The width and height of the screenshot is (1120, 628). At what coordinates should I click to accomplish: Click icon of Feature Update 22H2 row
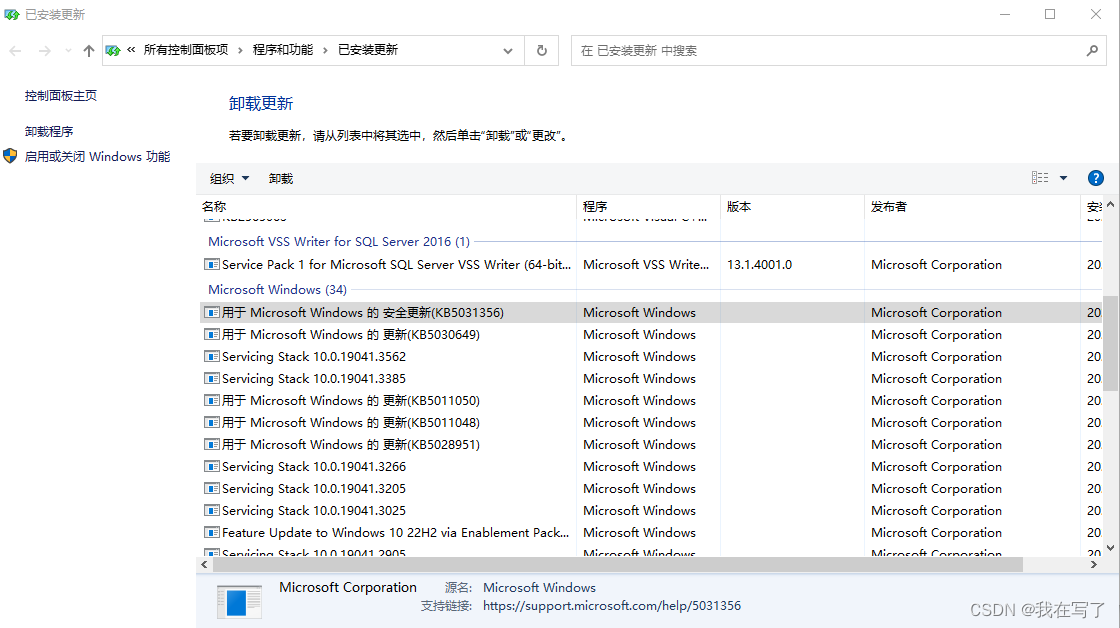tap(211, 533)
